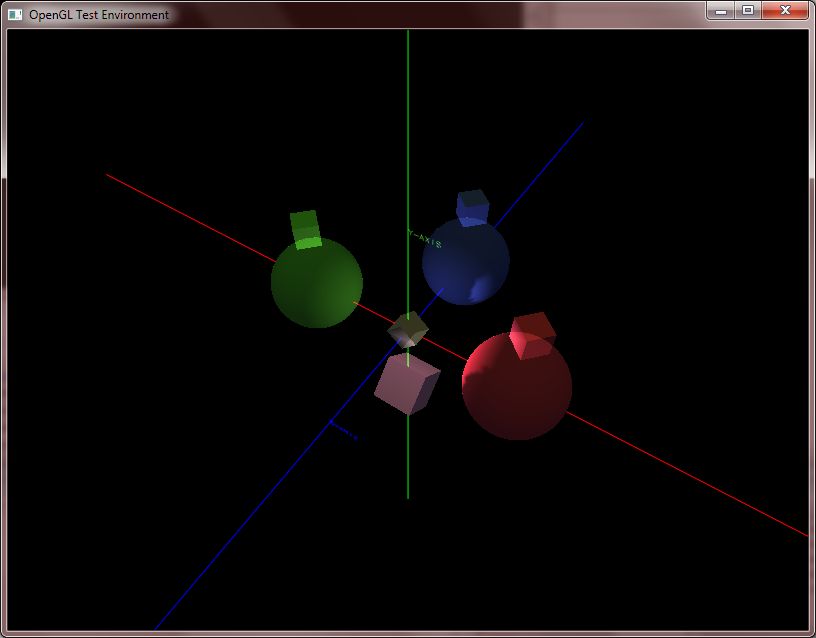Click the junction point on the blue axis
The height and width of the screenshot is (638, 816).
(331, 422)
